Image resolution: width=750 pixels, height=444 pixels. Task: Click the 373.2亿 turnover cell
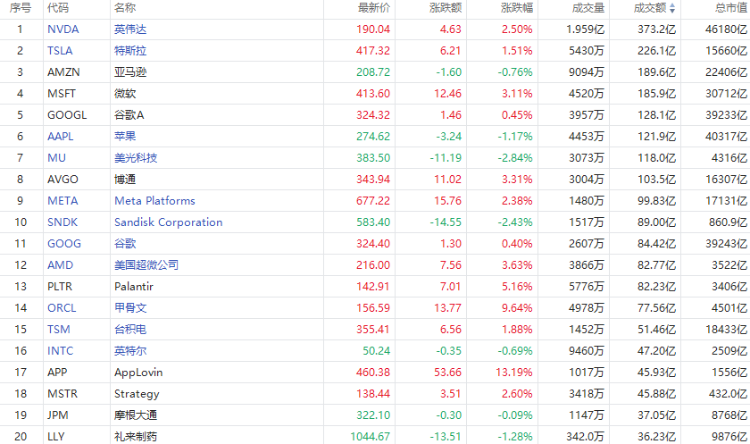pyautogui.click(x=657, y=29)
